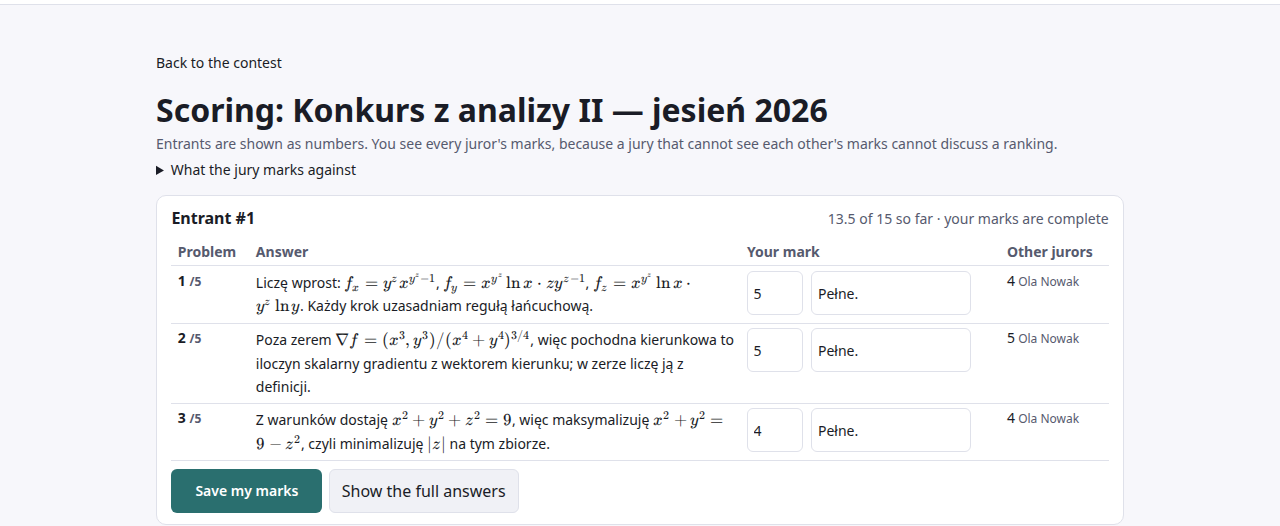
Task: Select the comment field for Problem 3
Action: [891, 430]
